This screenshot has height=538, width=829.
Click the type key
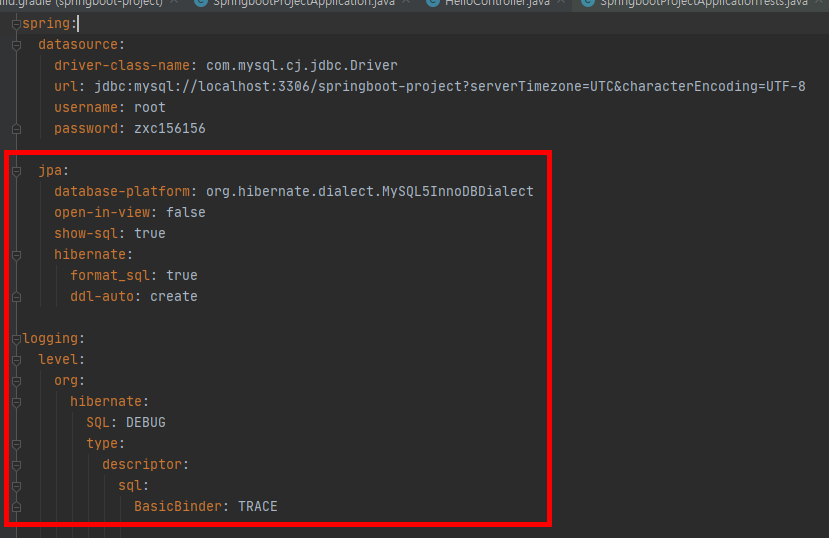[102, 443]
